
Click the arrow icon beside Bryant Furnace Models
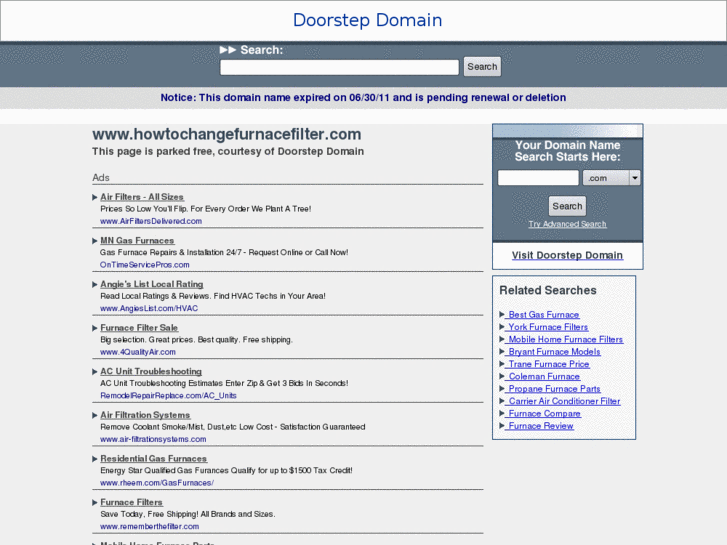pyautogui.click(x=502, y=352)
